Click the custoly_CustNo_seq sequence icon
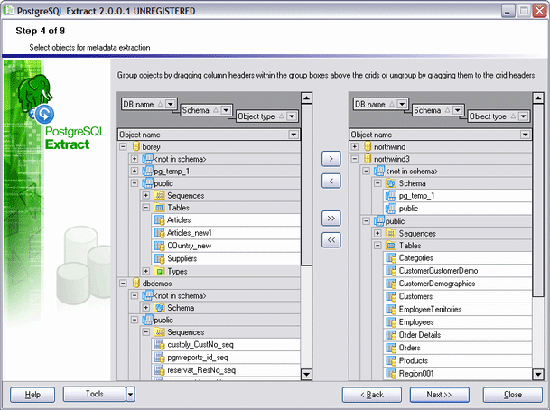Screen dimensions: 550x410 point(159,345)
